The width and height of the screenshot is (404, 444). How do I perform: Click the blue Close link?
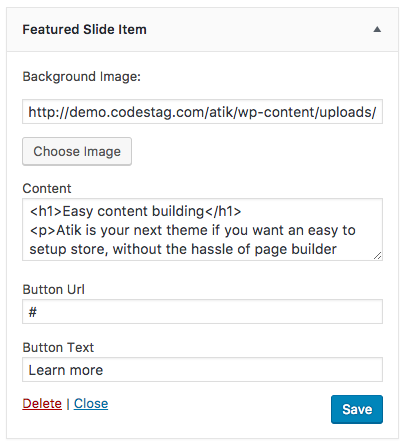91,404
